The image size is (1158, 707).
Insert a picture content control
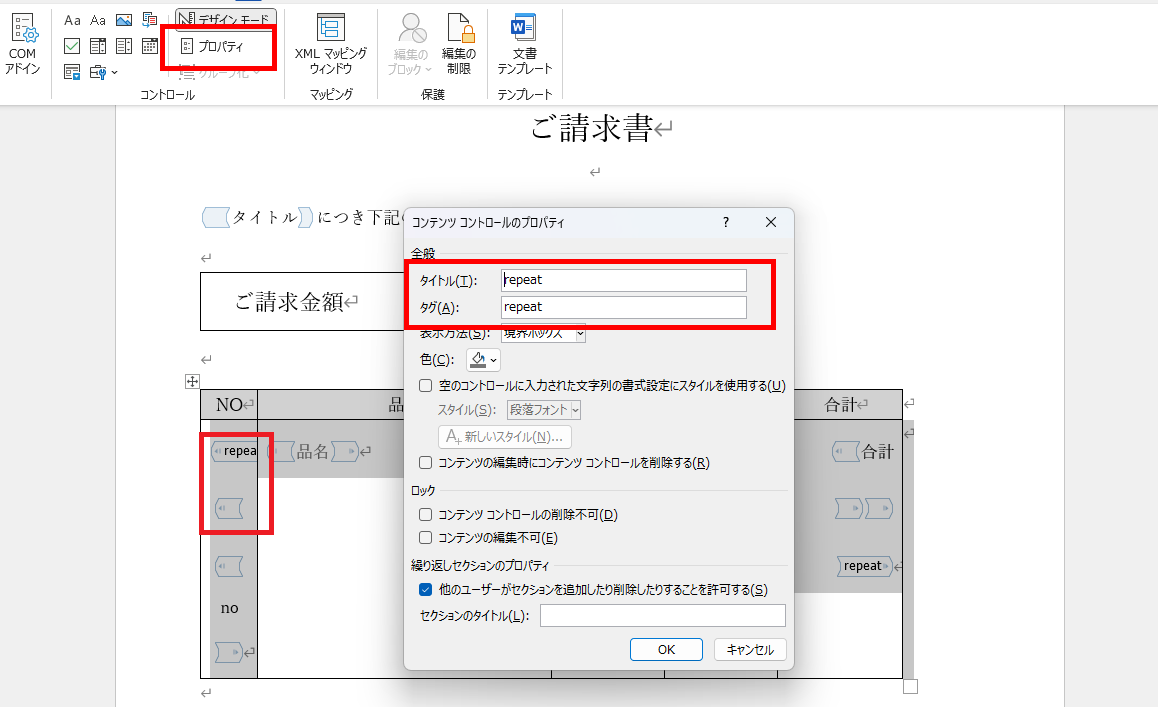pos(124,19)
